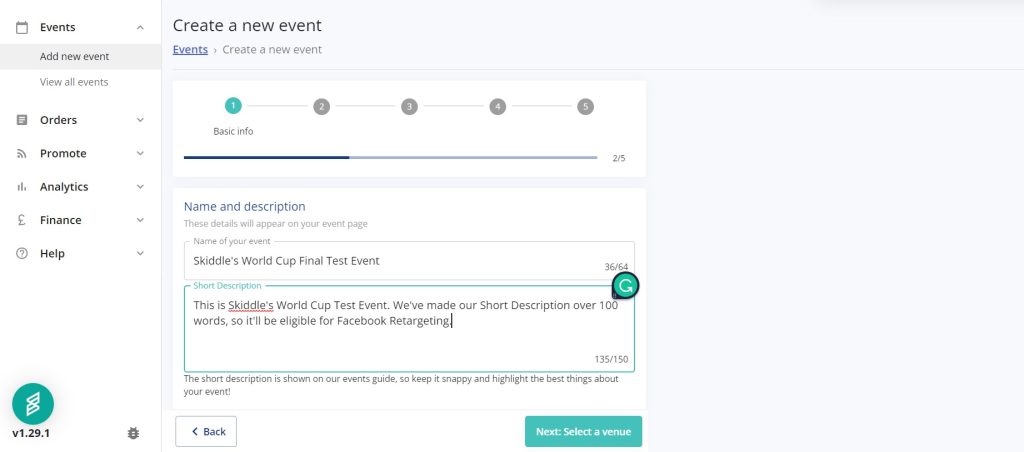This screenshot has width=1024, height=452.
Task: Click Next: Select a venue button
Action: pos(583,432)
